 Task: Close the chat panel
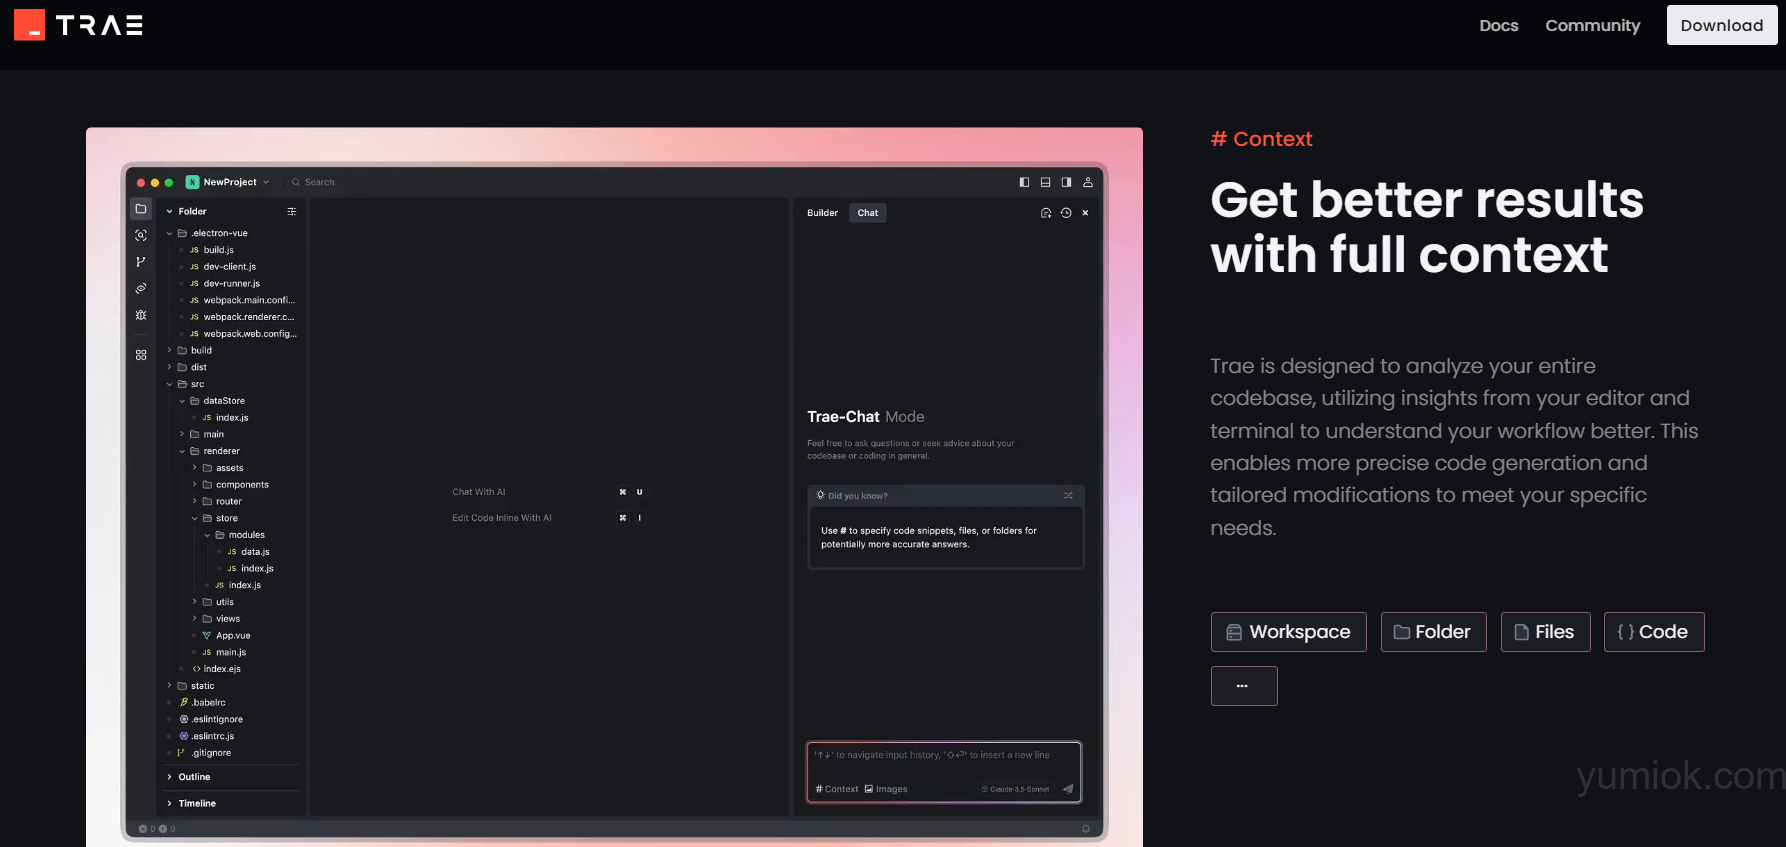click(1085, 213)
